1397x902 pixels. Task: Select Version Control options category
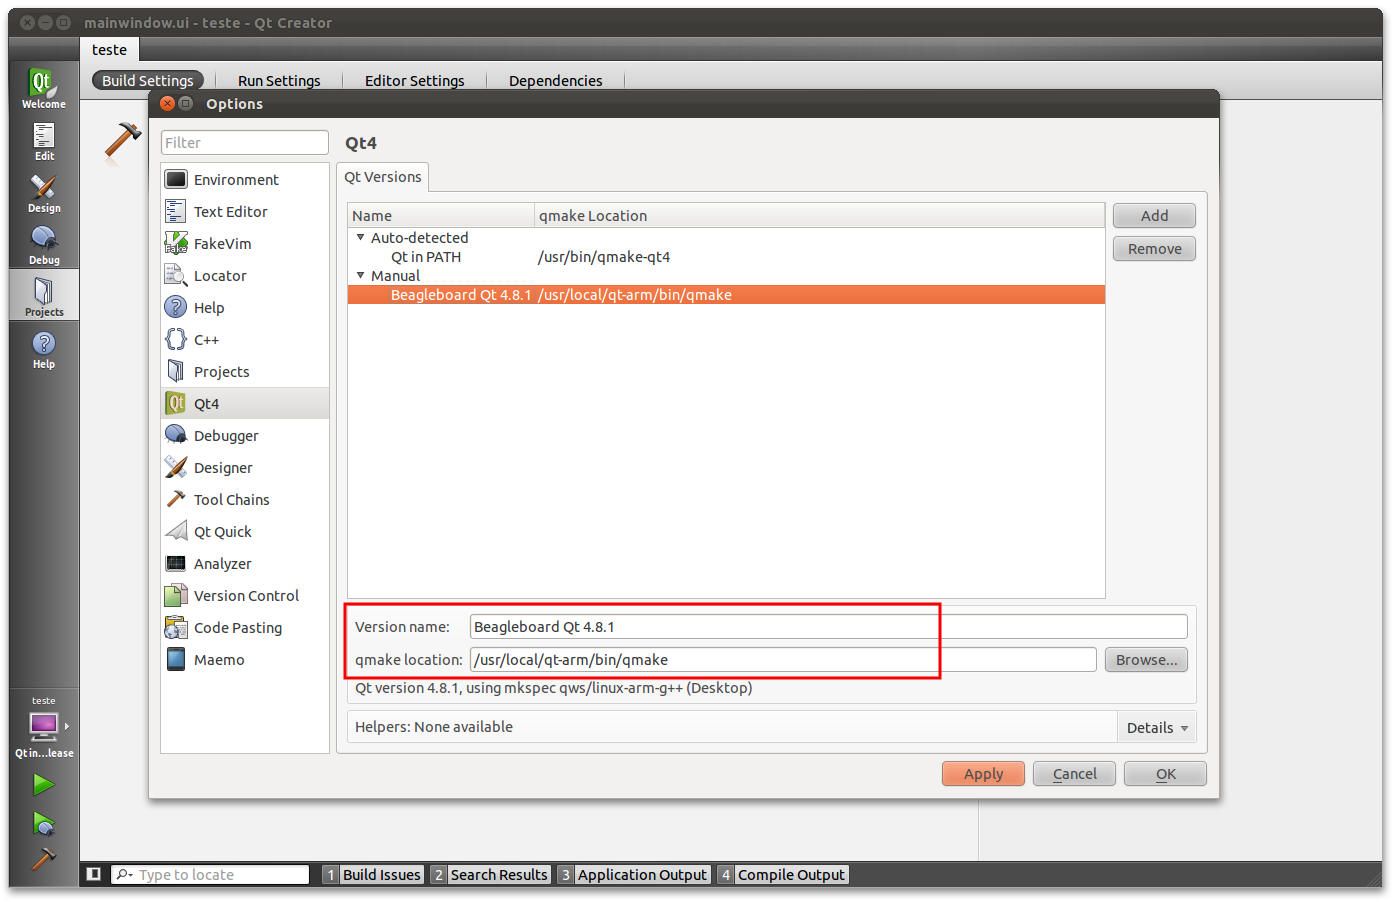(x=246, y=596)
